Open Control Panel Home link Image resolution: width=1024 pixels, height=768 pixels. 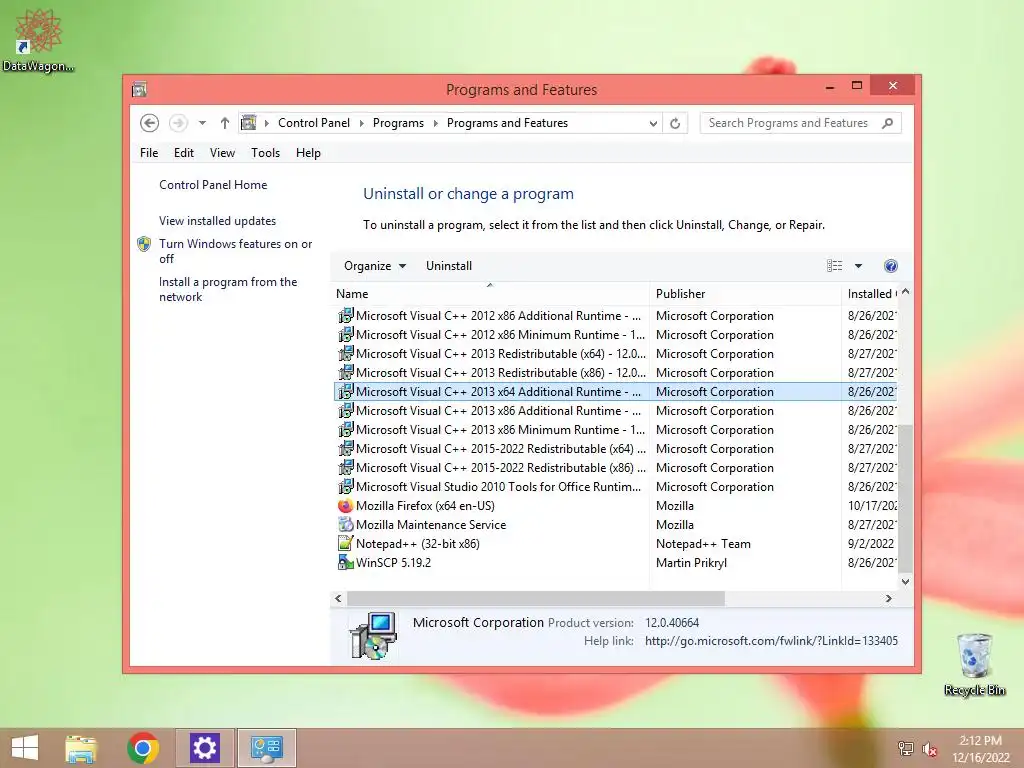point(213,185)
